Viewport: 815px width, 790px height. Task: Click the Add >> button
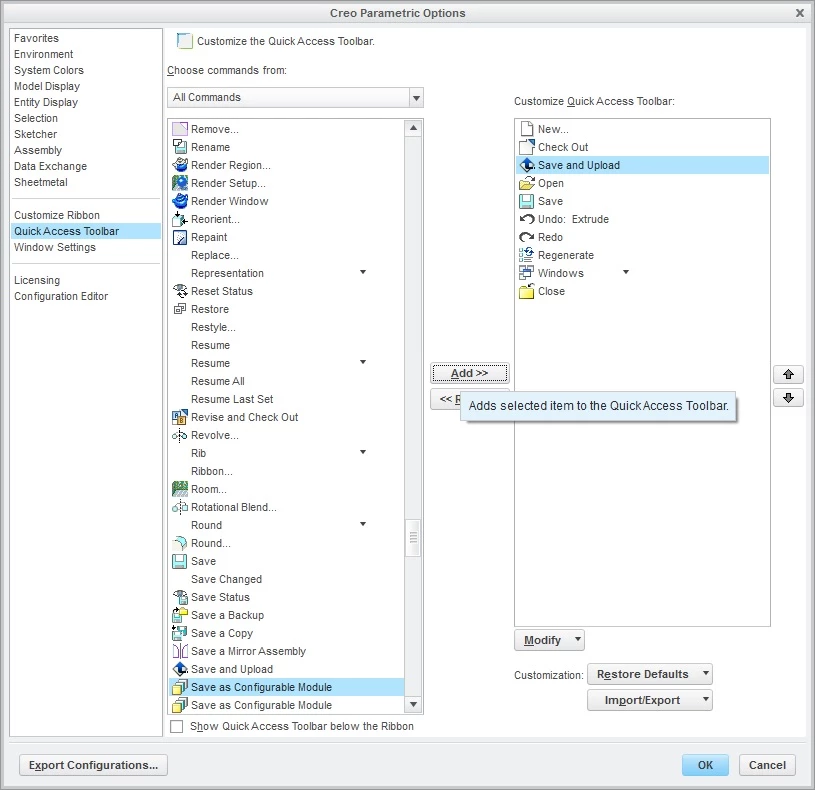tap(469, 373)
